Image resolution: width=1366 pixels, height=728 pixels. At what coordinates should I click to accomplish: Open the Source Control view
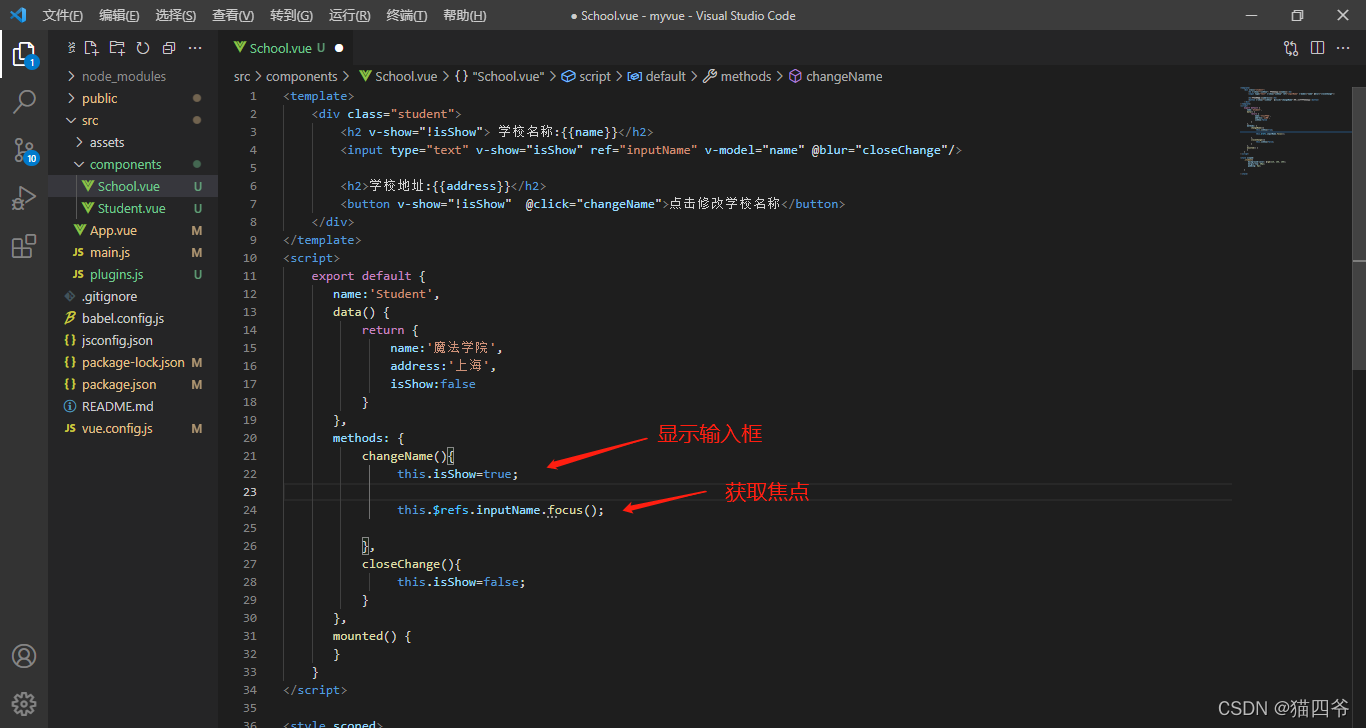[24, 150]
